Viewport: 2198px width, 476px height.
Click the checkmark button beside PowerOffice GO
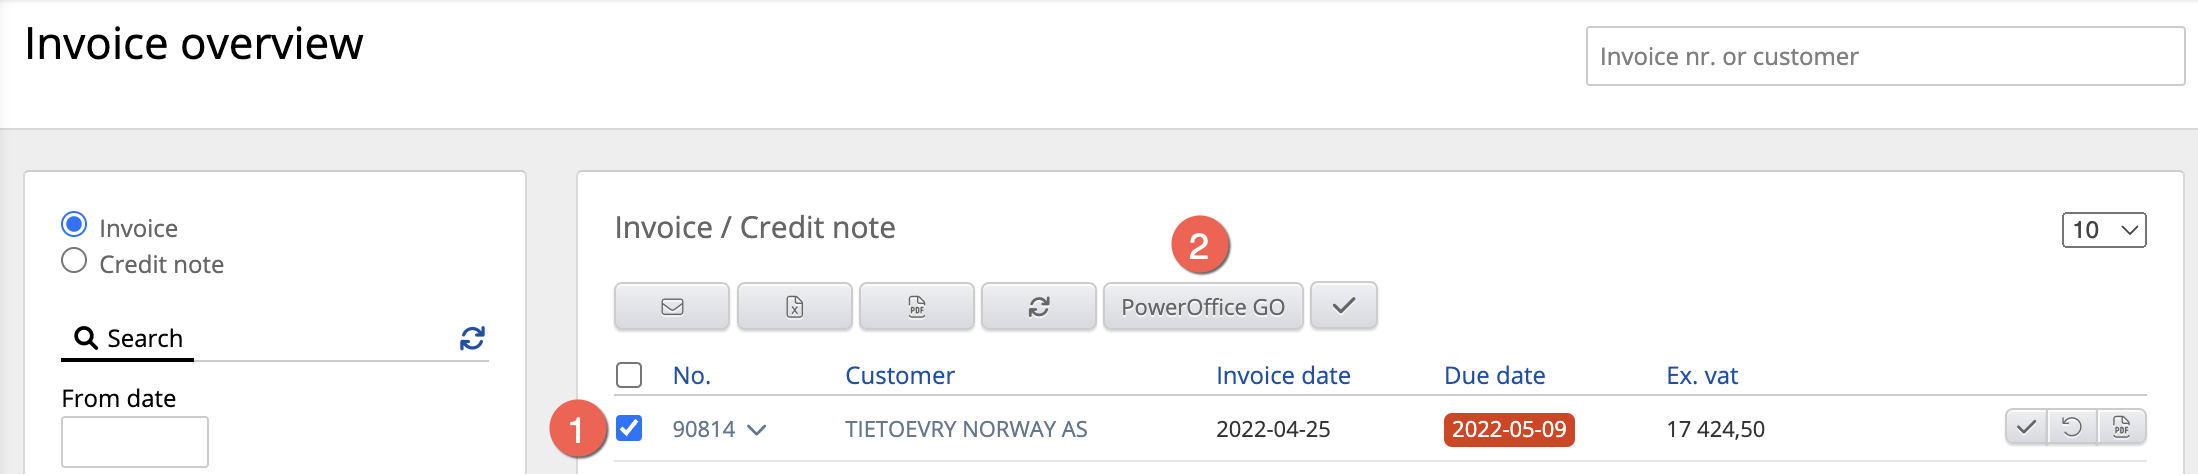pos(1344,306)
